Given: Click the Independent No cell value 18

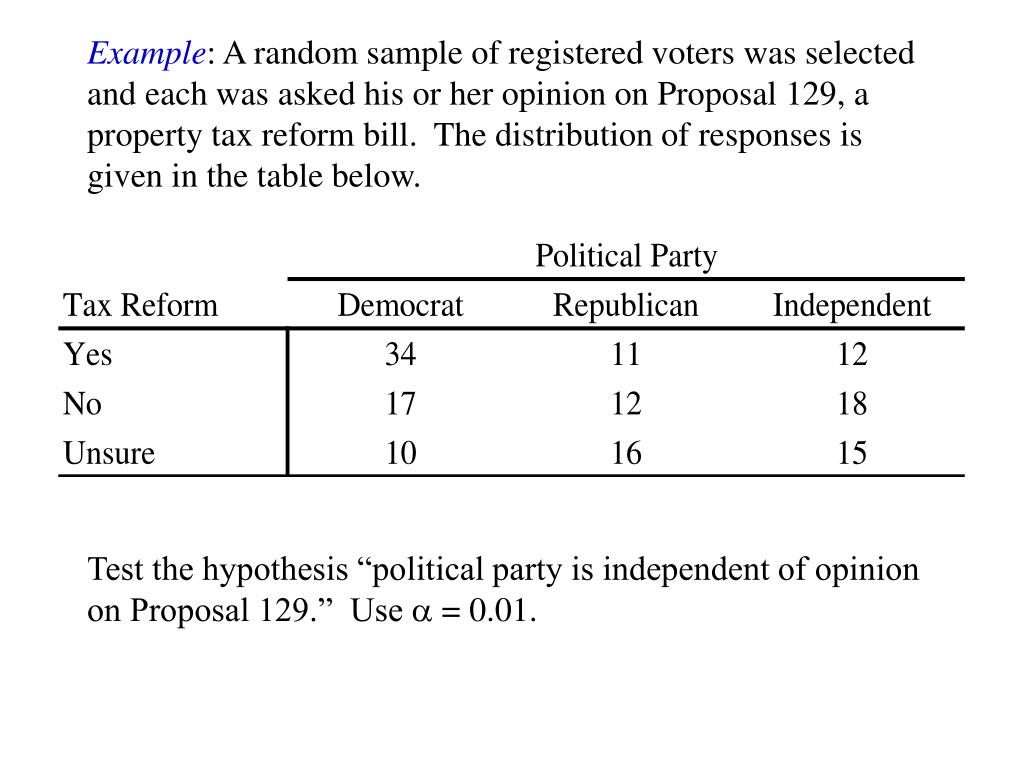Looking at the screenshot, I should (852, 404).
